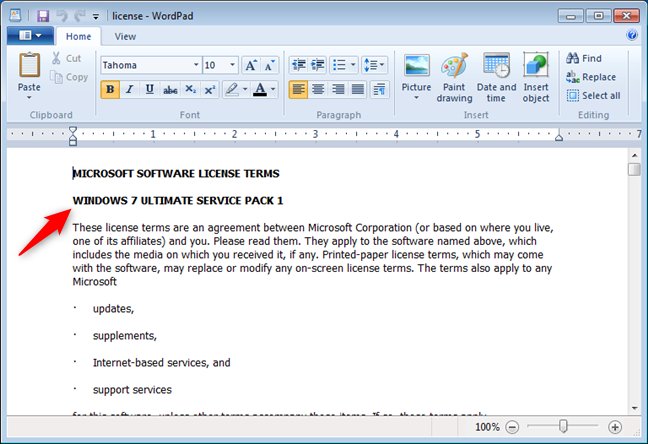Open the font size dropdown
Viewport: 648px width, 444px height.
click(232, 65)
